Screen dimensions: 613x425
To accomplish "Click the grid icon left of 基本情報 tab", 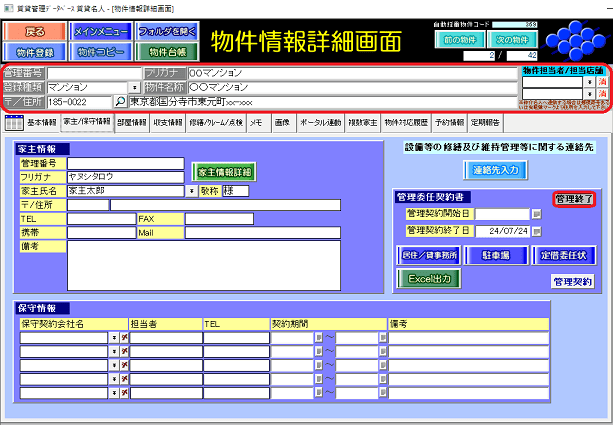I will [14, 123].
